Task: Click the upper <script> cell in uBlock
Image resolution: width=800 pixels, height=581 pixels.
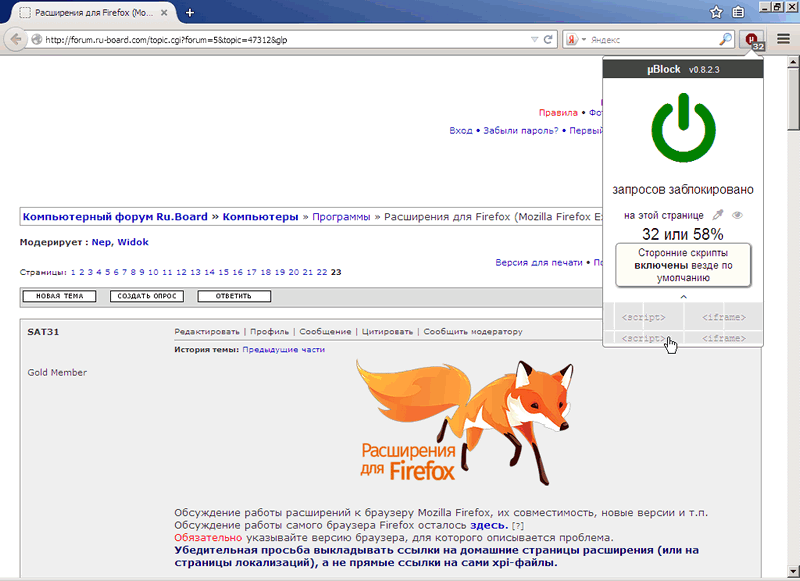Action: point(643,317)
